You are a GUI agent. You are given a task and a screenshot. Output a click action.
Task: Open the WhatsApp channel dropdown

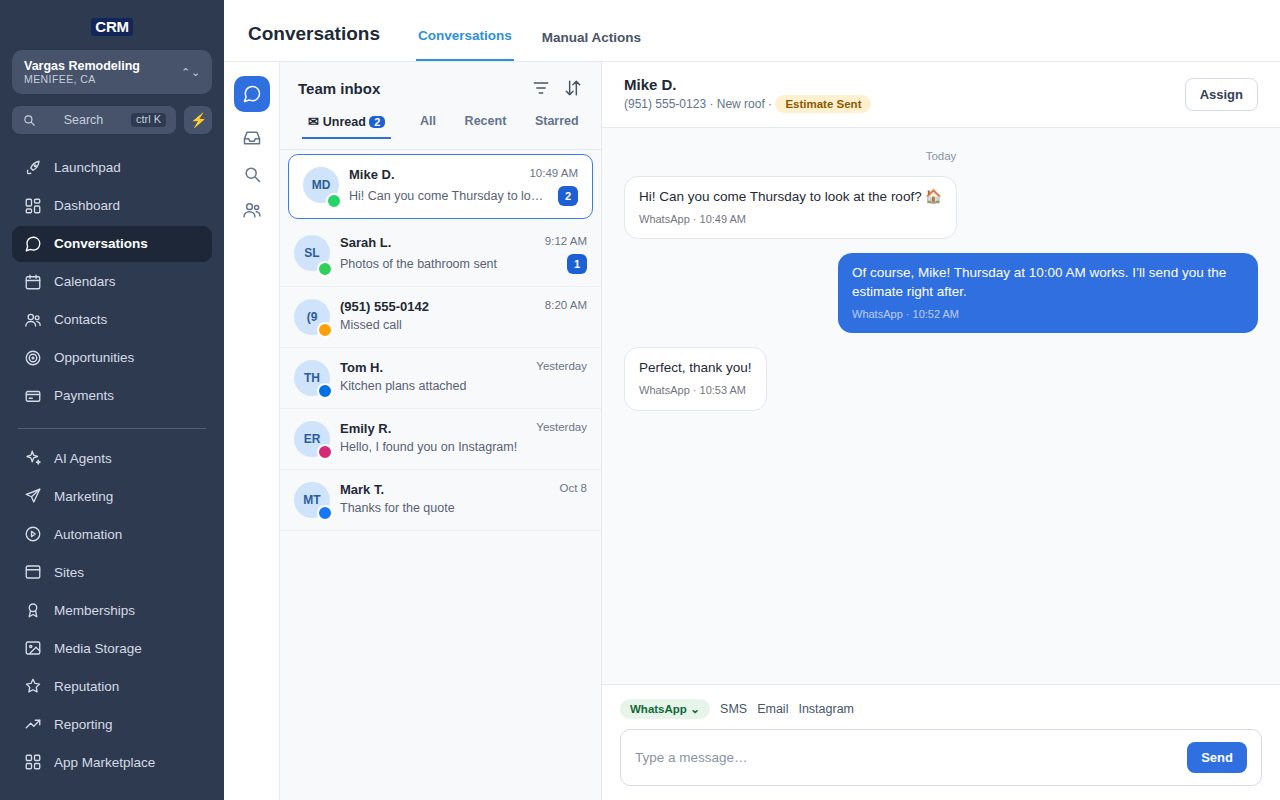[x=665, y=709]
